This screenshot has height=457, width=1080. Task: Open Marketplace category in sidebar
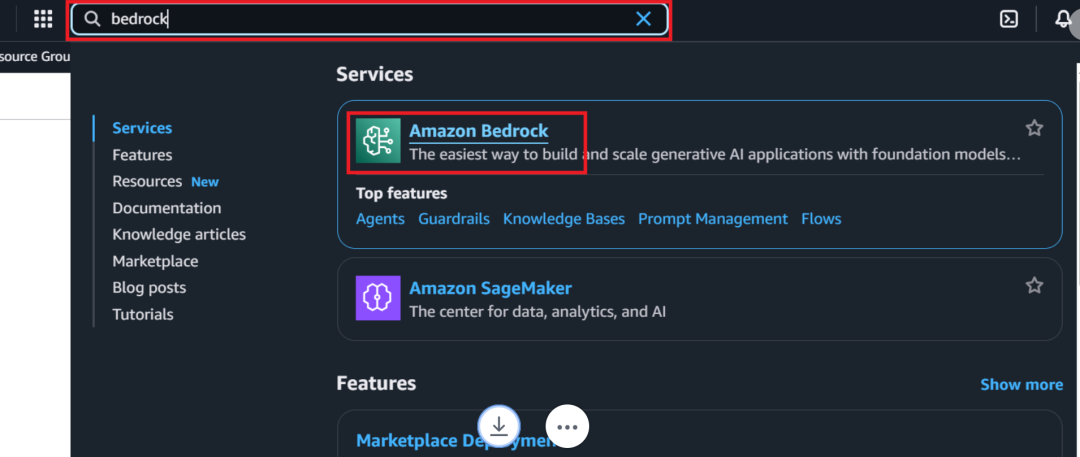click(155, 261)
